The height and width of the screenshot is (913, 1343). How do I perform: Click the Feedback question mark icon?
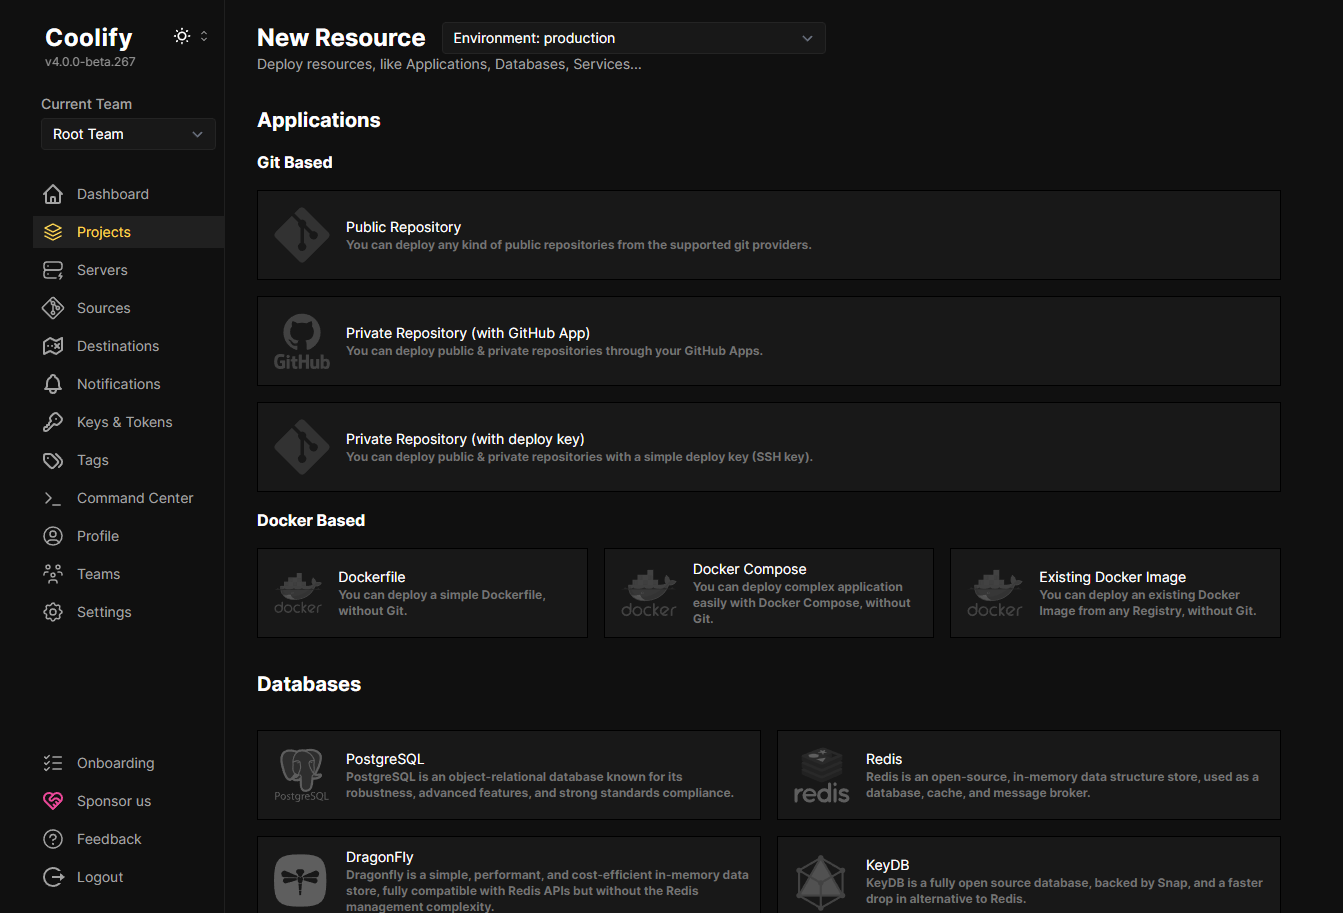pos(53,839)
